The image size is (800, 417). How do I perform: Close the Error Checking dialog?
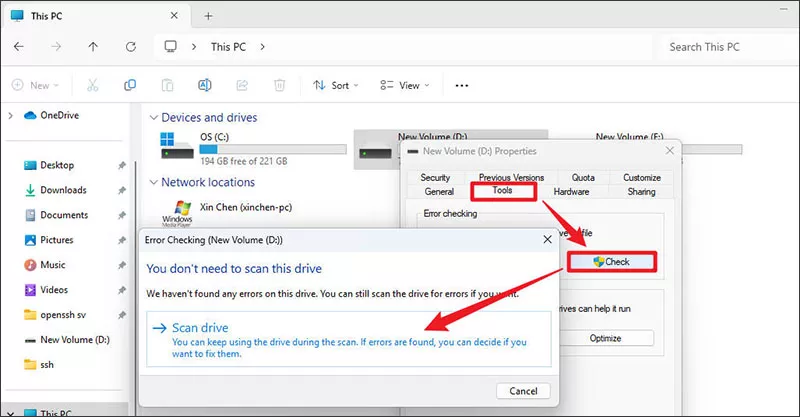tap(547, 239)
